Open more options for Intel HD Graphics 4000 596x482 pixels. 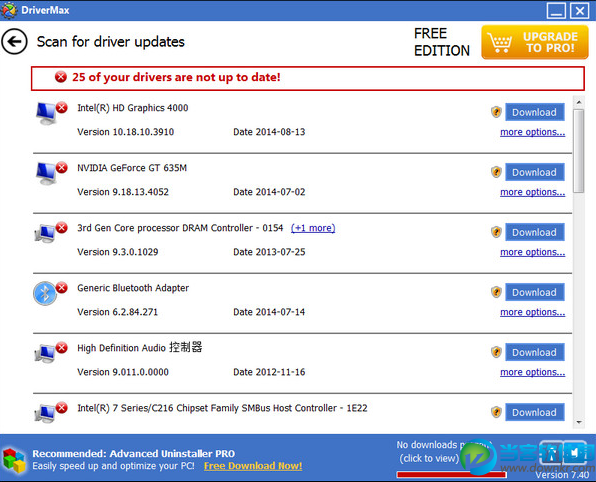[533, 132]
